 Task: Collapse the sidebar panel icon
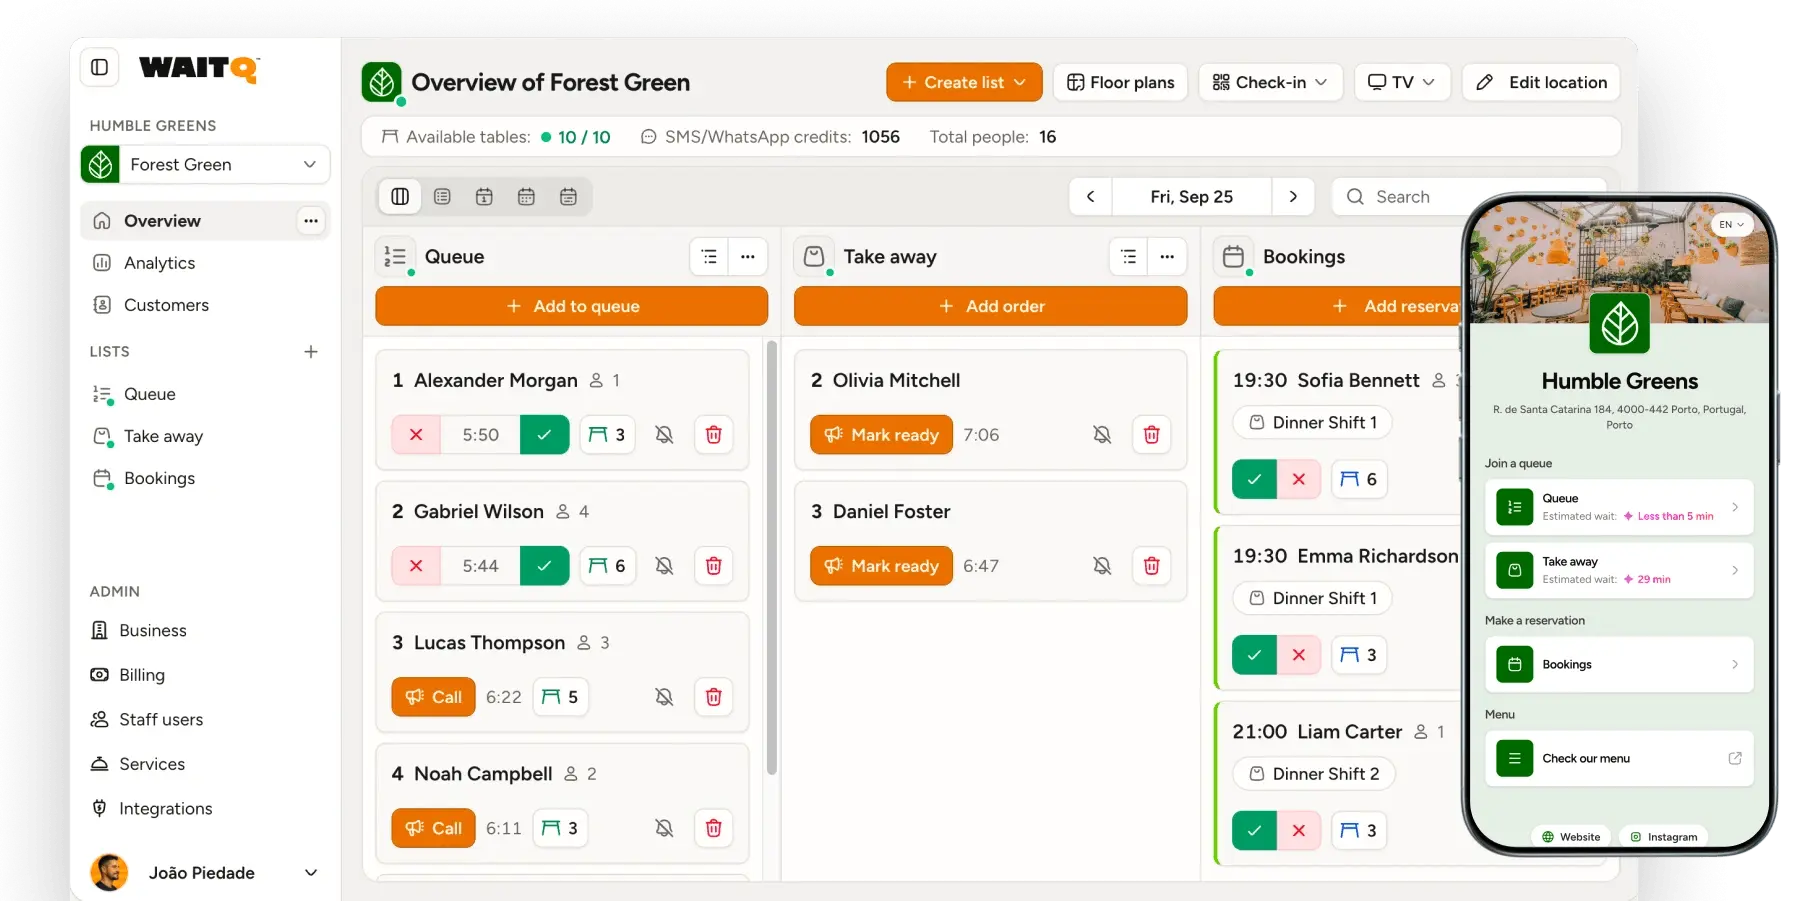click(100, 67)
